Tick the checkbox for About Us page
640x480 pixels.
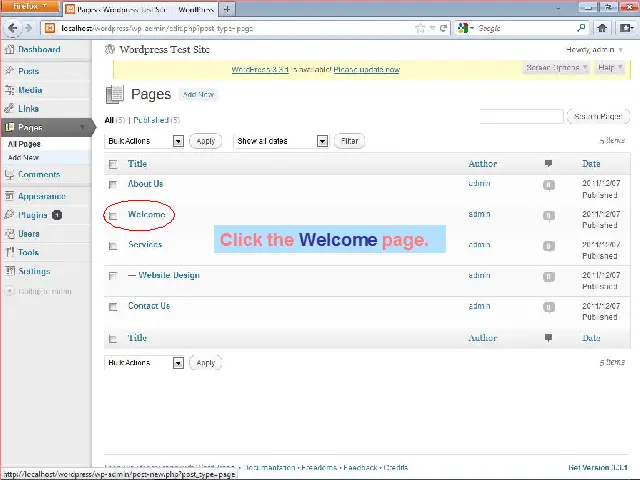(113, 185)
